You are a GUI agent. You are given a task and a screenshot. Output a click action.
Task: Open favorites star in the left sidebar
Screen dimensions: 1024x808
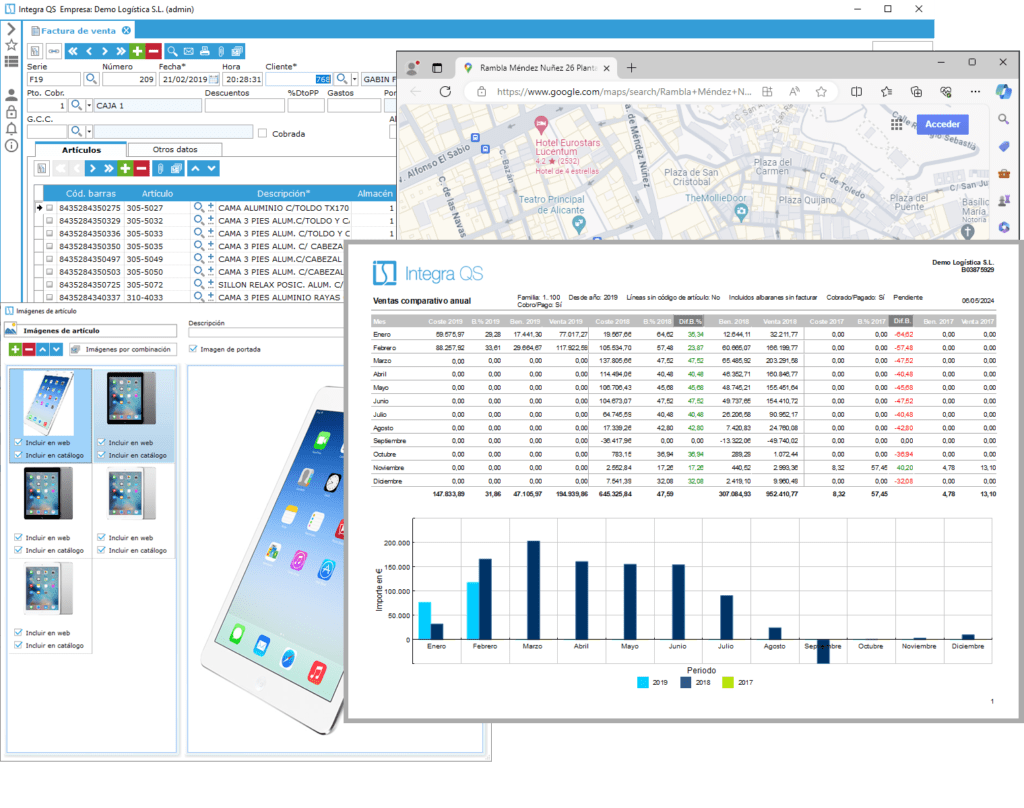(x=11, y=45)
